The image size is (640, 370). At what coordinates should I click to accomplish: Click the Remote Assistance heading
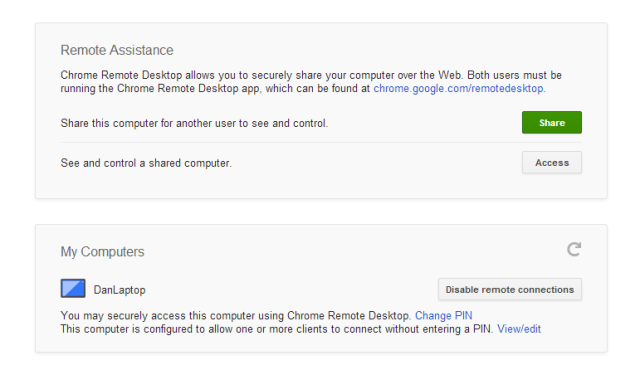coord(117,50)
